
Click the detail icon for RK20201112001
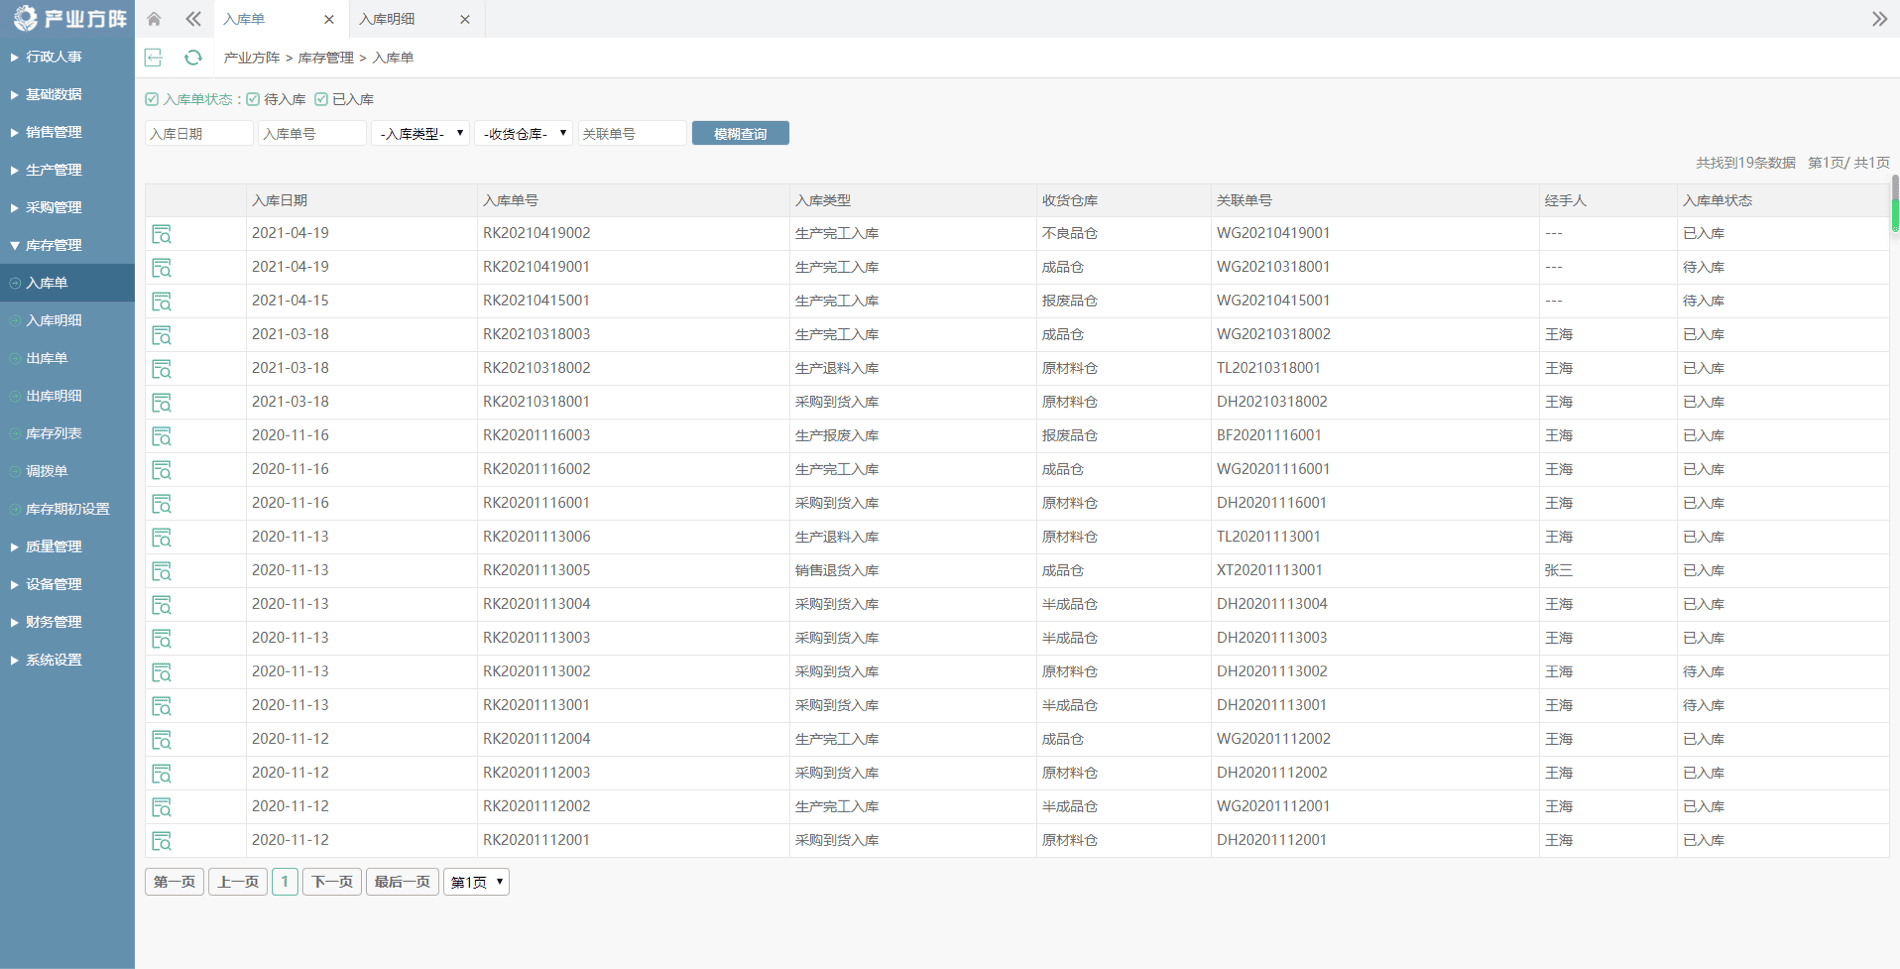point(162,841)
